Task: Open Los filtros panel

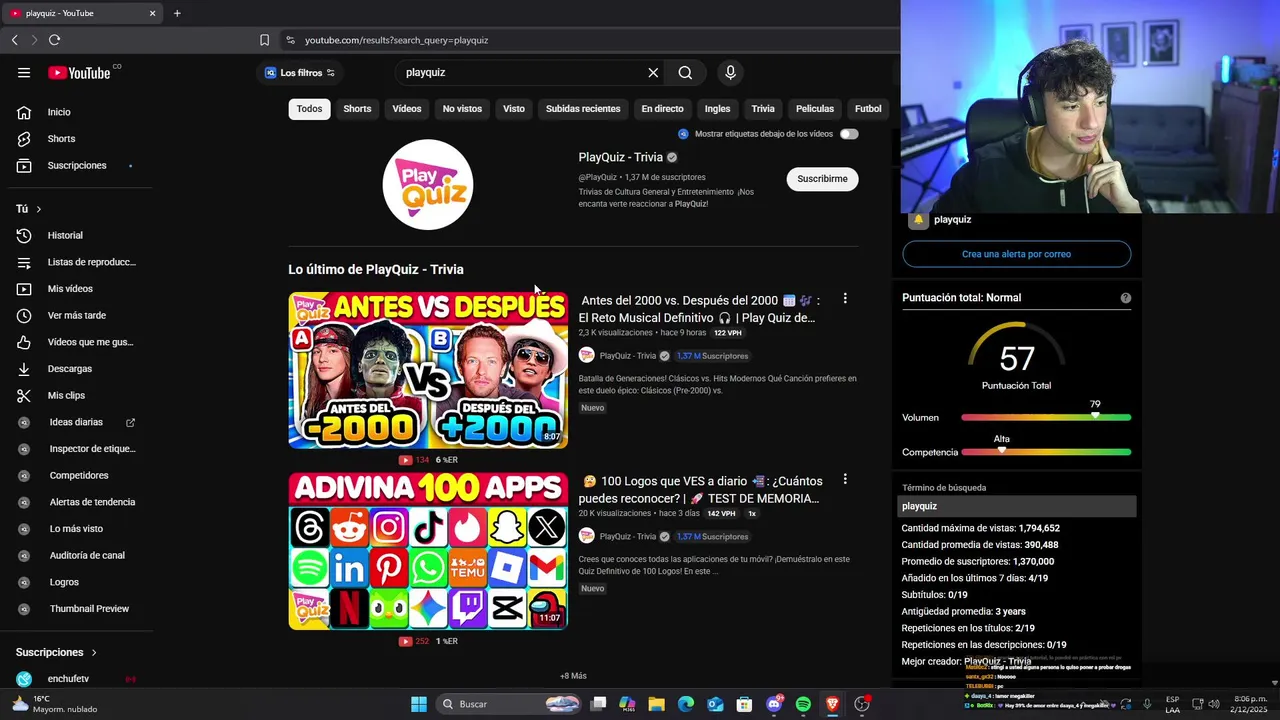Action: [x=299, y=73]
